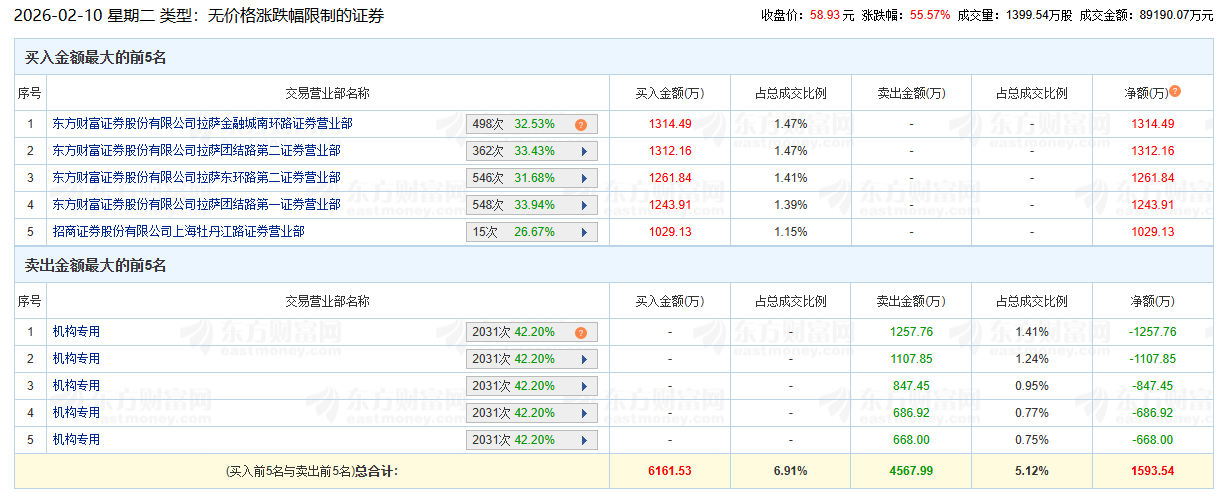Click the 卖出金额(万) header in sell table

910,301
